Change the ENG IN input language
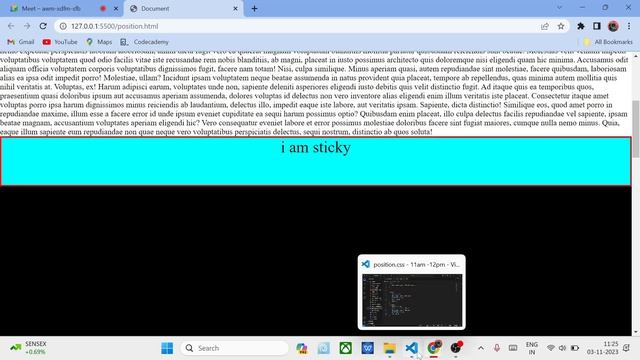Viewport: 640px width, 360px height. point(531,348)
